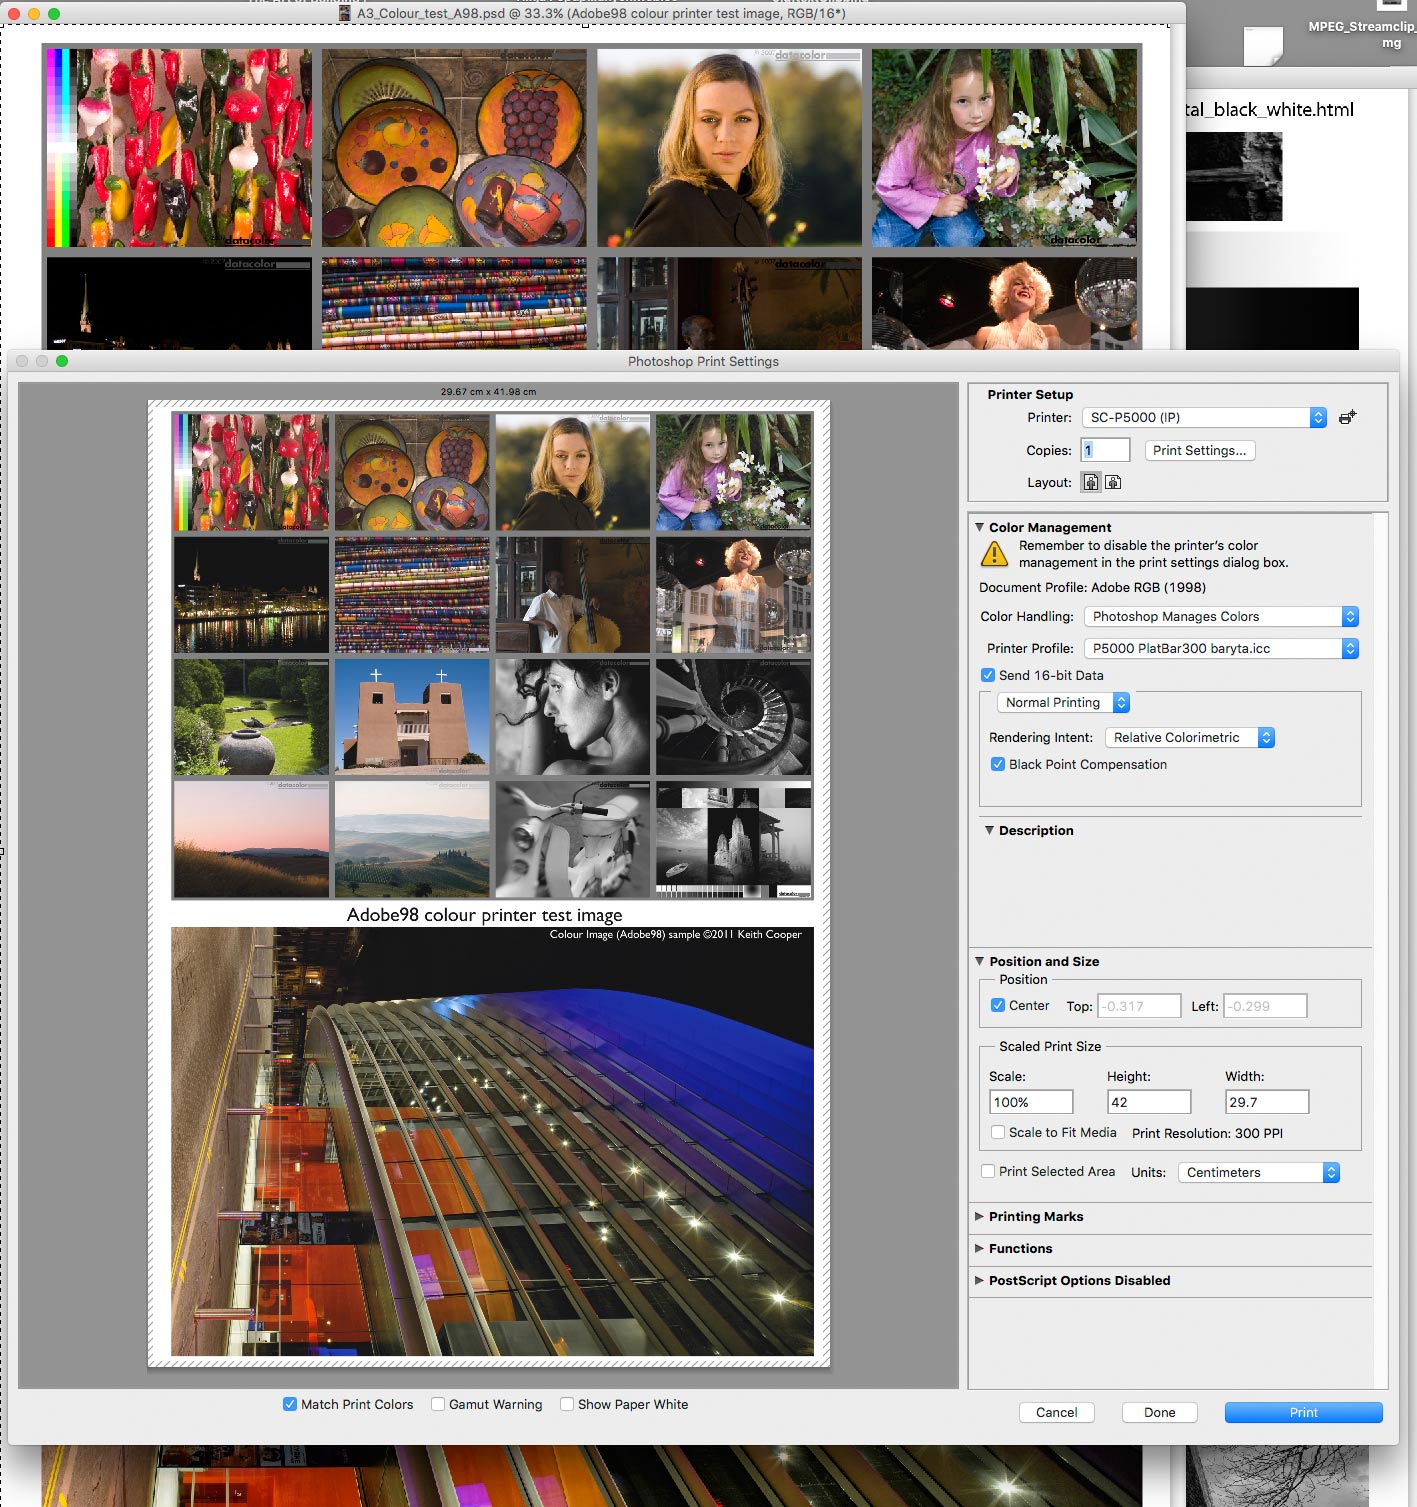
Task: Click the Scale field showing 100%
Action: (x=1031, y=1102)
